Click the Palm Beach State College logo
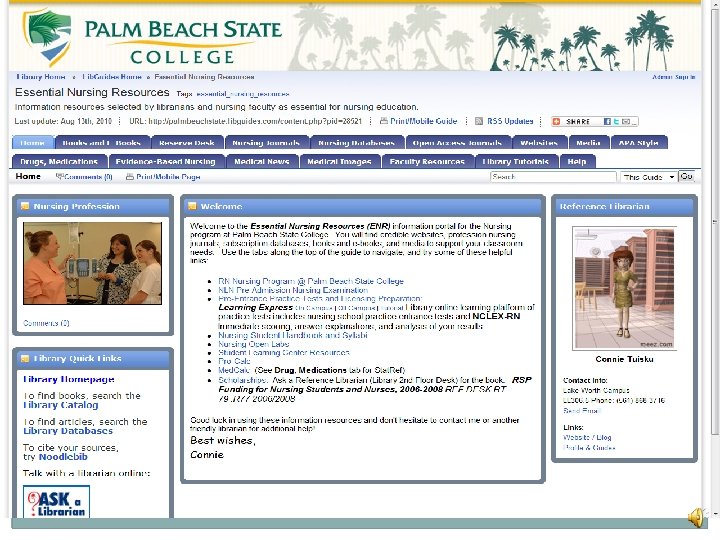The width and height of the screenshot is (720, 540). [152, 38]
